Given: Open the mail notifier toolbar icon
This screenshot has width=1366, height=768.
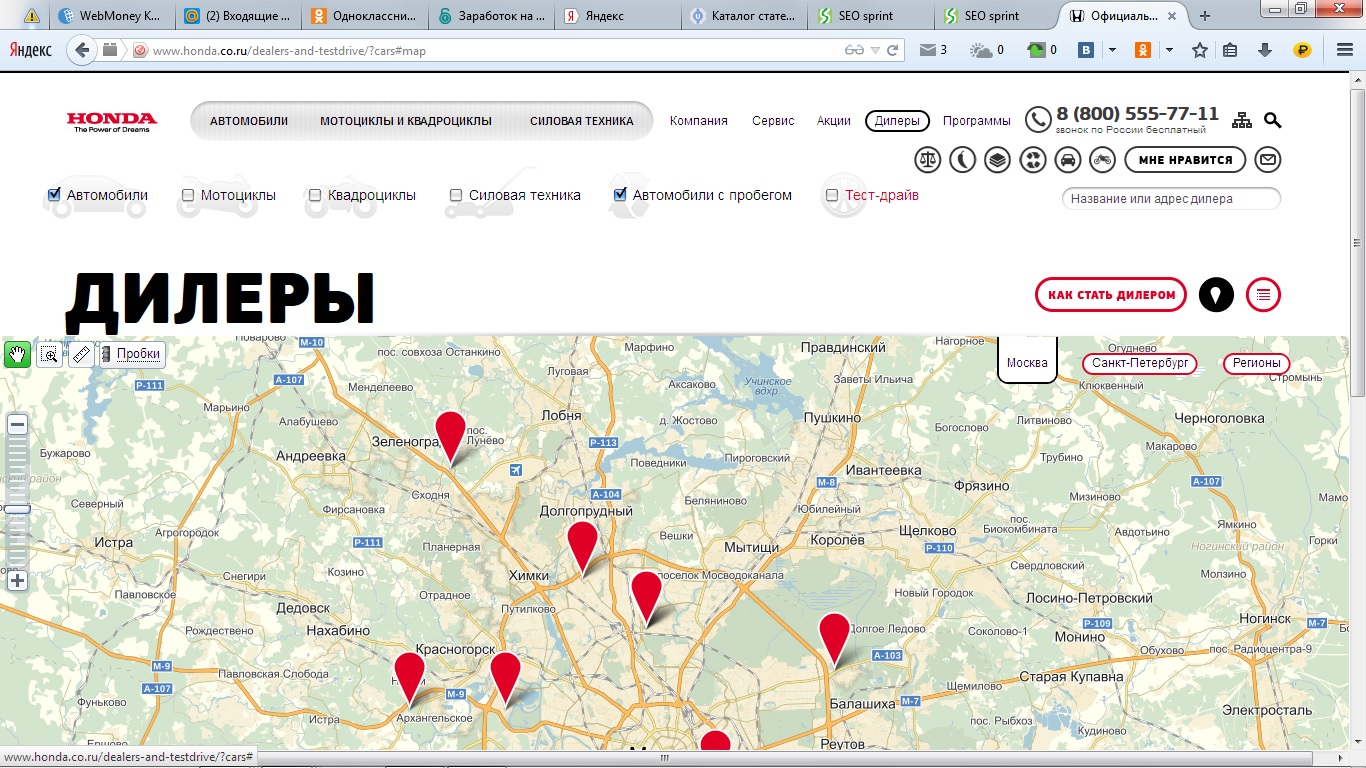Looking at the screenshot, I should pyautogui.click(x=933, y=50).
